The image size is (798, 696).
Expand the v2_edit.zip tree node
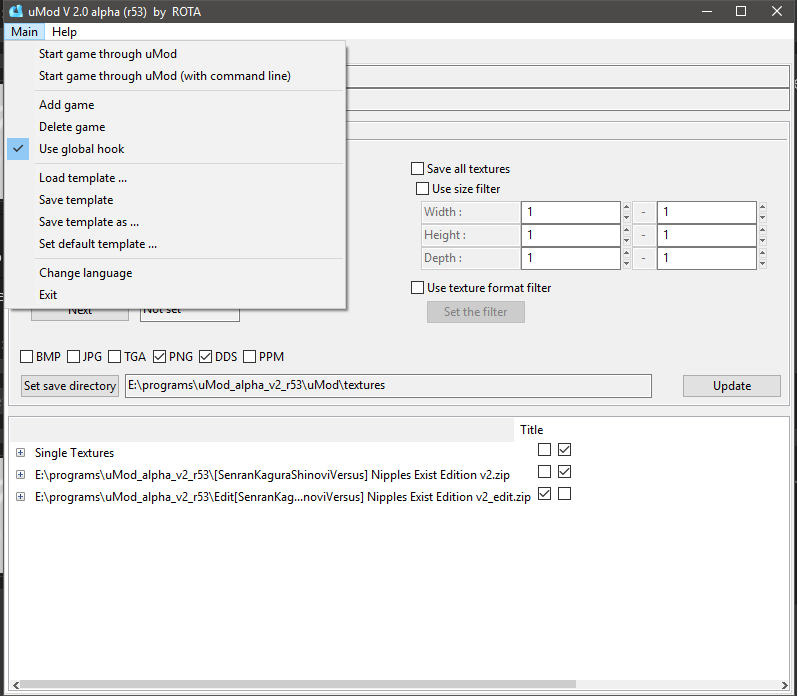coord(20,497)
